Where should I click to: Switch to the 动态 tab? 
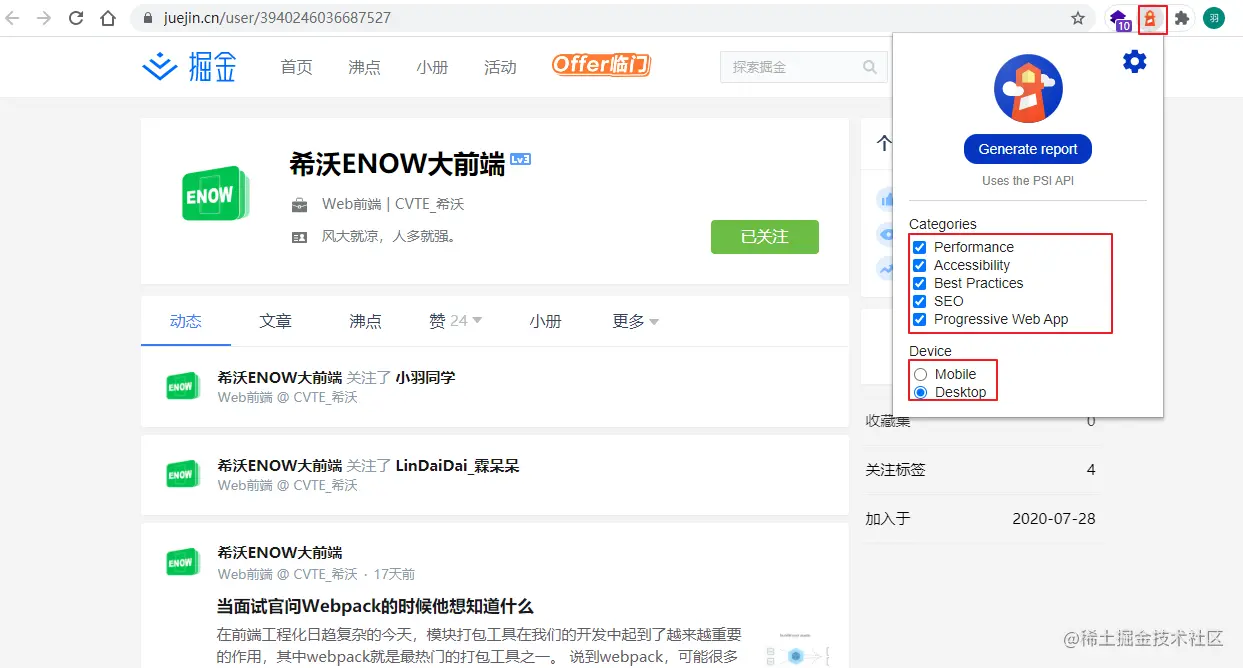pos(186,321)
